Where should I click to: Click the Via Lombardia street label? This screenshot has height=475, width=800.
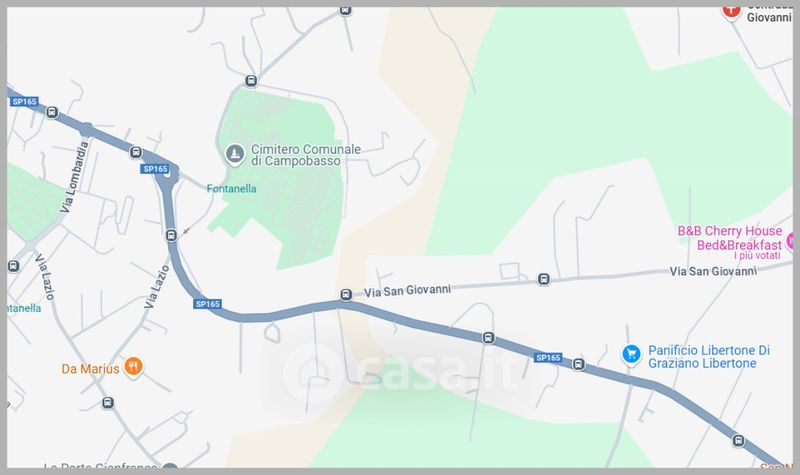pos(74,177)
